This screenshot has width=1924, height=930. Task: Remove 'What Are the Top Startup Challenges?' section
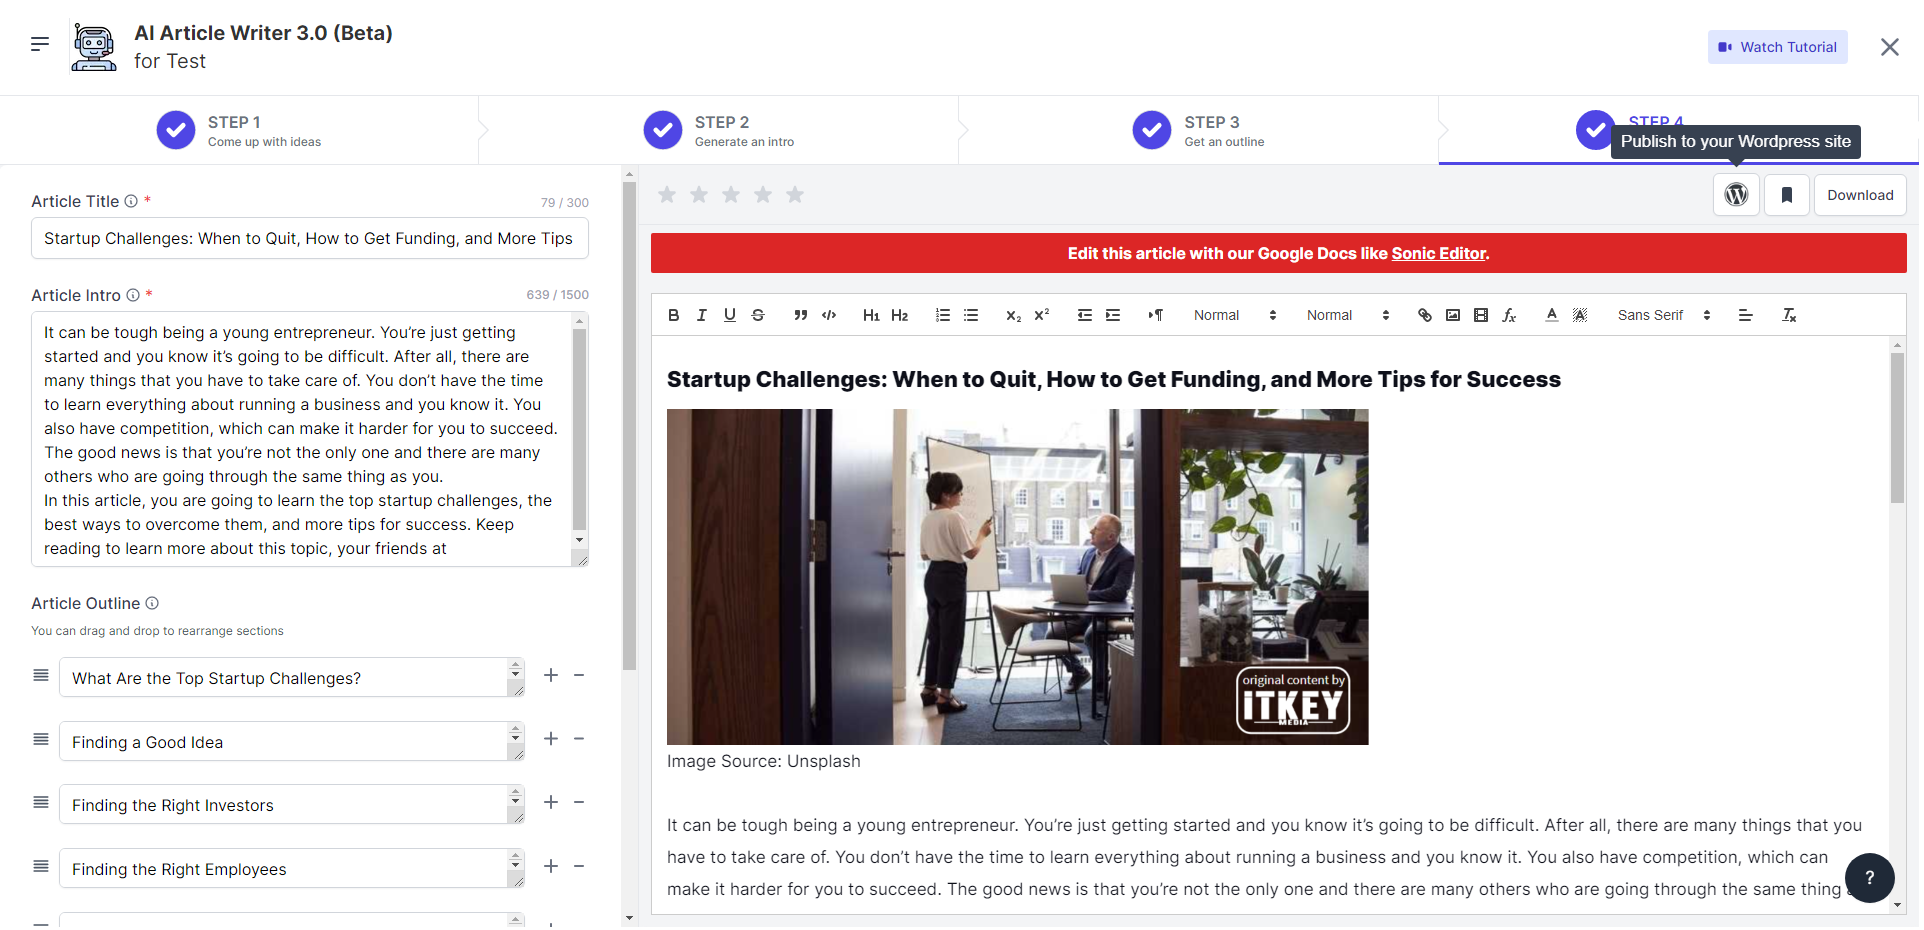pyautogui.click(x=579, y=676)
